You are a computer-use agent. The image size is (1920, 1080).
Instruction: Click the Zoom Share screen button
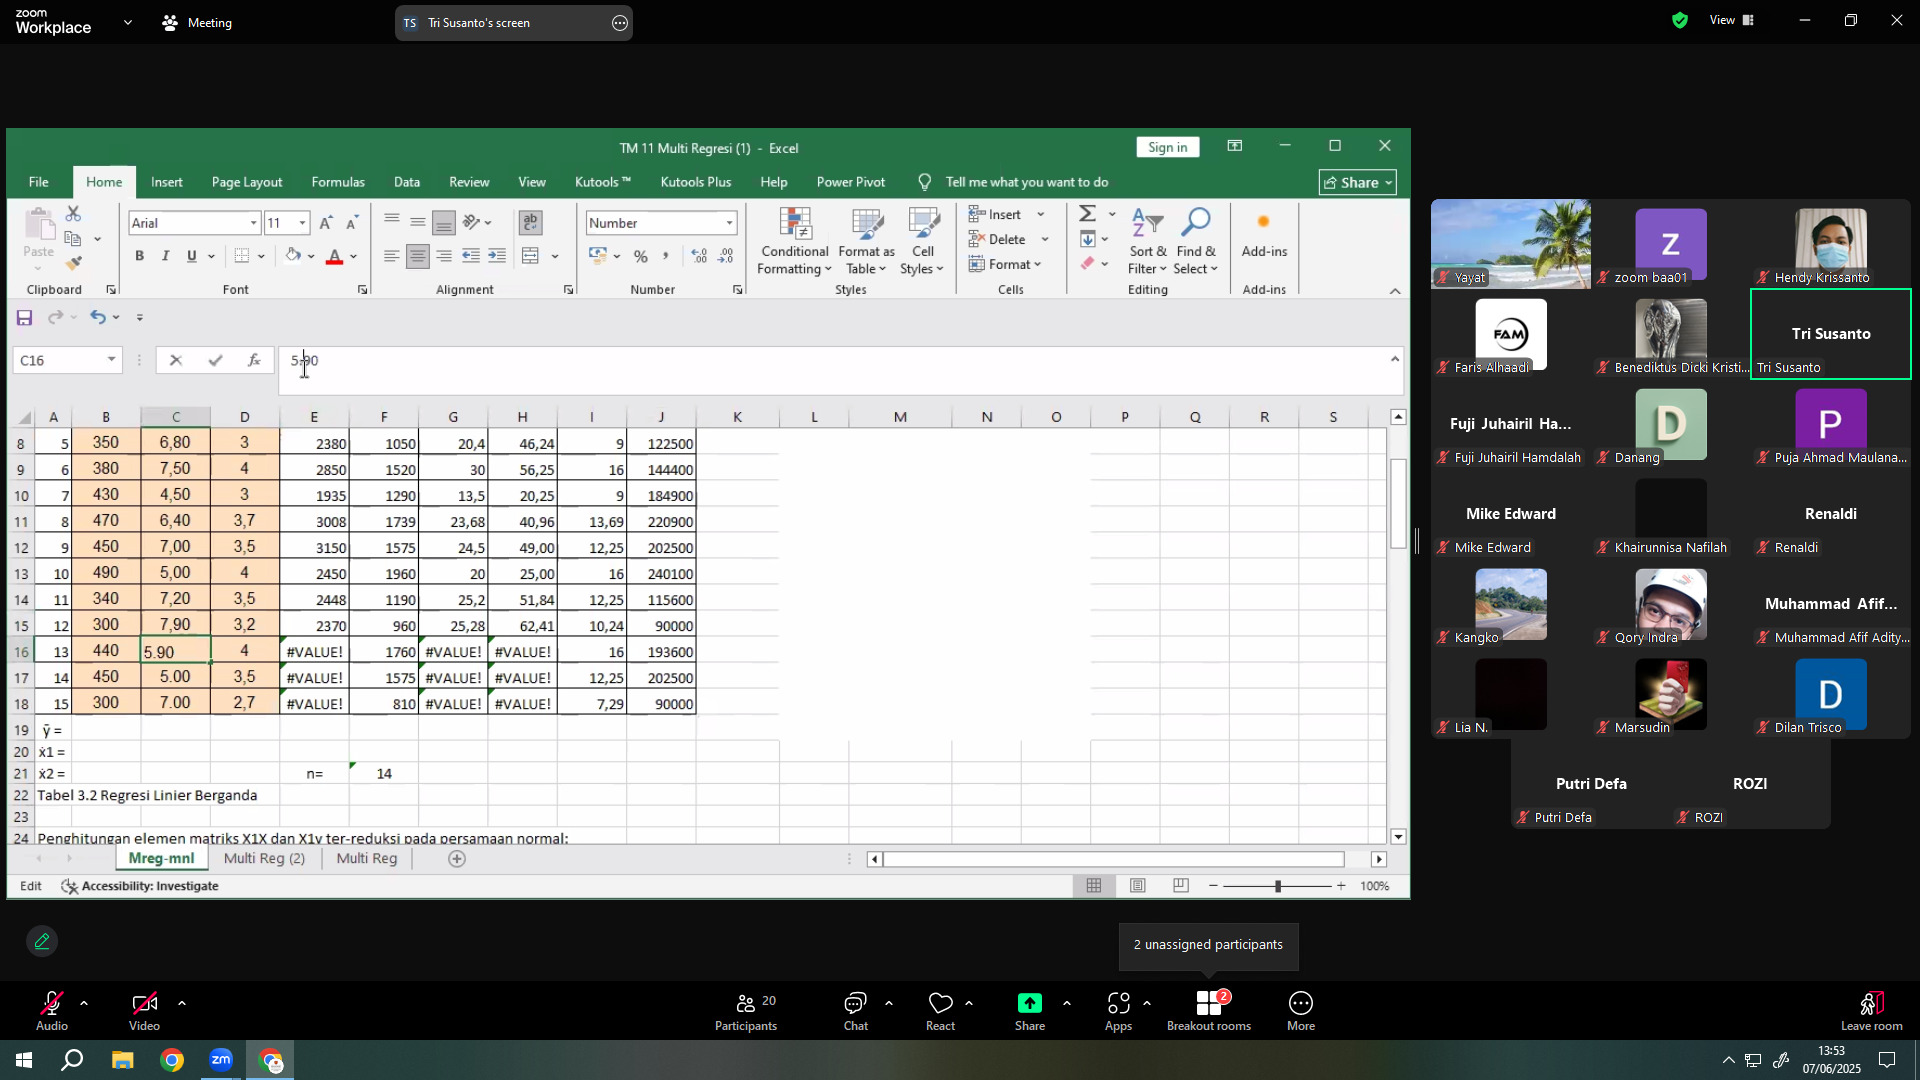[x=1030, y=1012]
